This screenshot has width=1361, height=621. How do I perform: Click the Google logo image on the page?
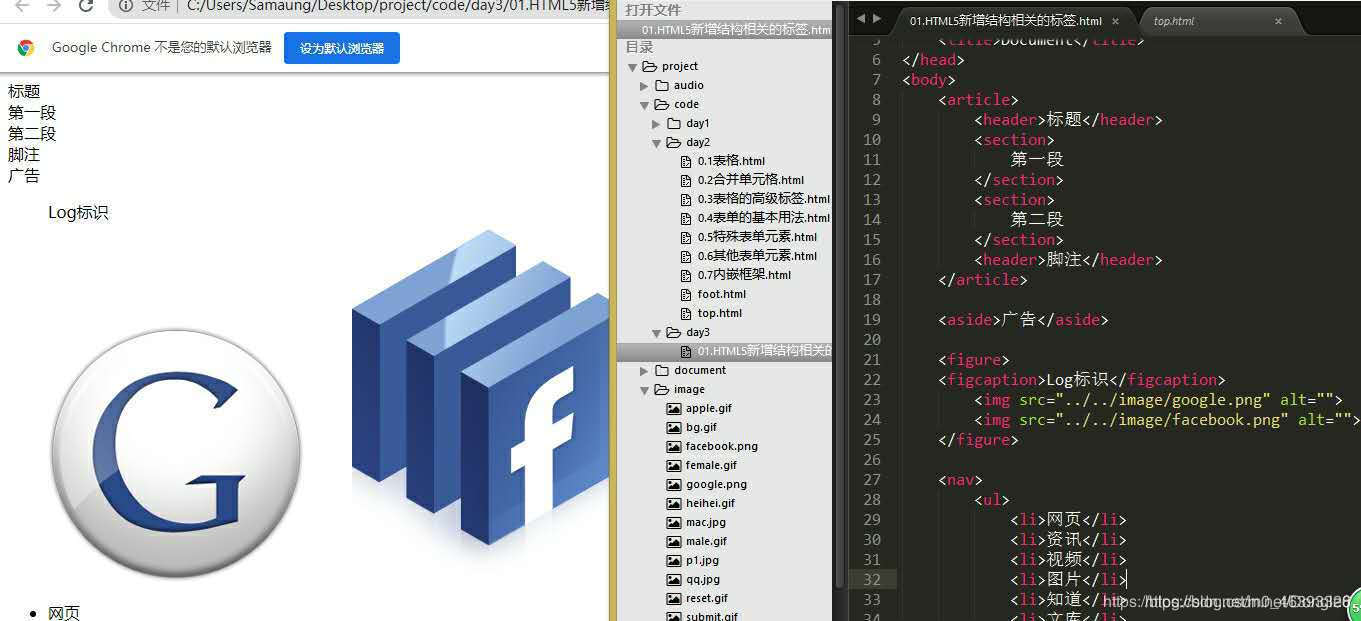pos(176,454)
